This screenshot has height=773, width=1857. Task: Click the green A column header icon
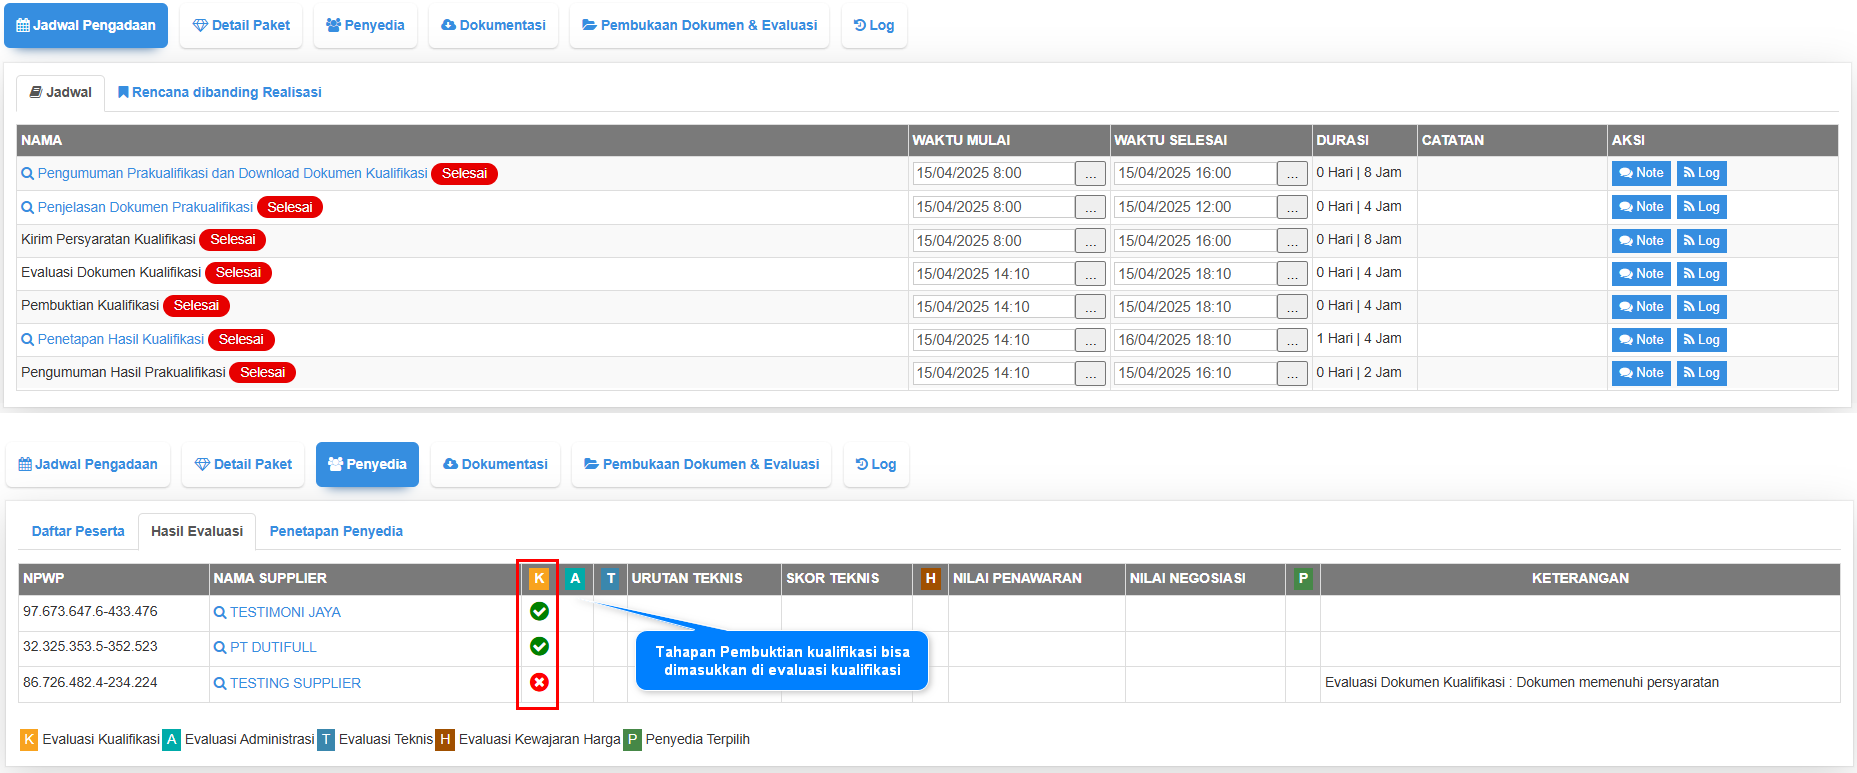click(575, 578)
